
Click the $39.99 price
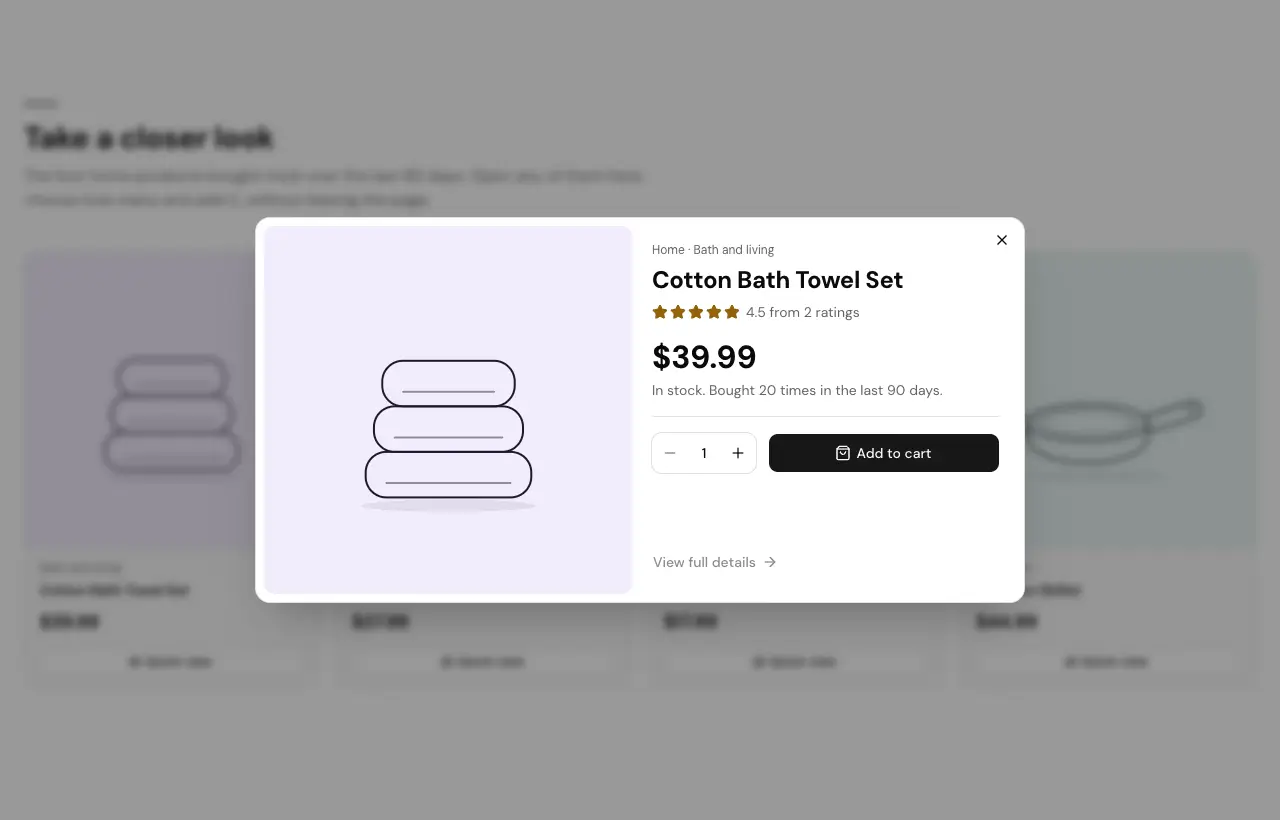coord(704,357)
